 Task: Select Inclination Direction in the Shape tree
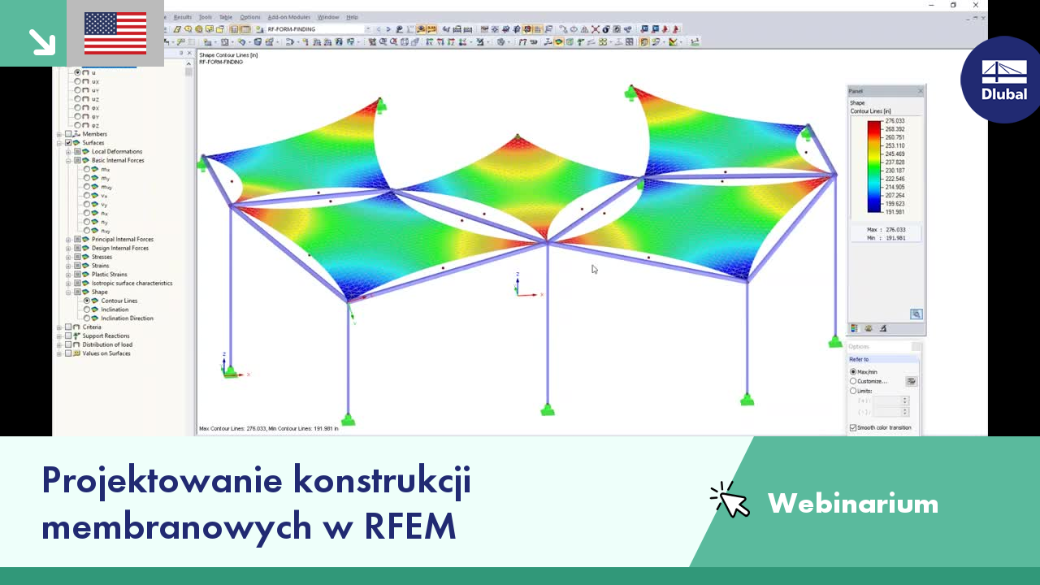coord(127,318)
